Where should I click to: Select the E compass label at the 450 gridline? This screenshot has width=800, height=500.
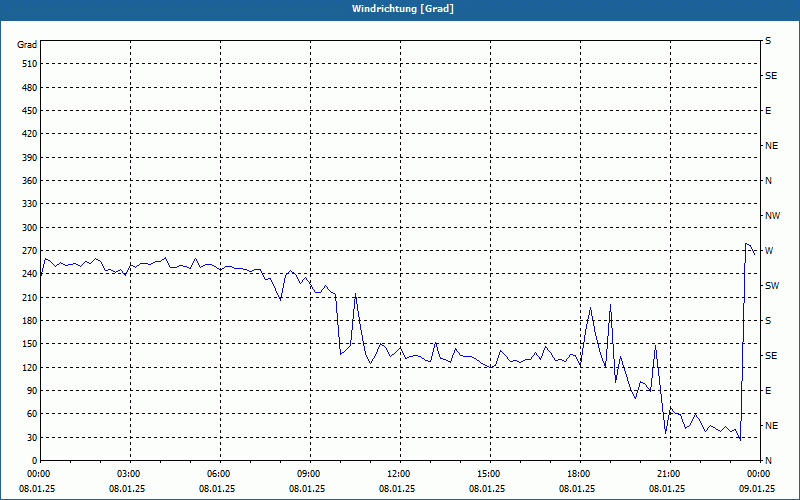pos(768,111)
